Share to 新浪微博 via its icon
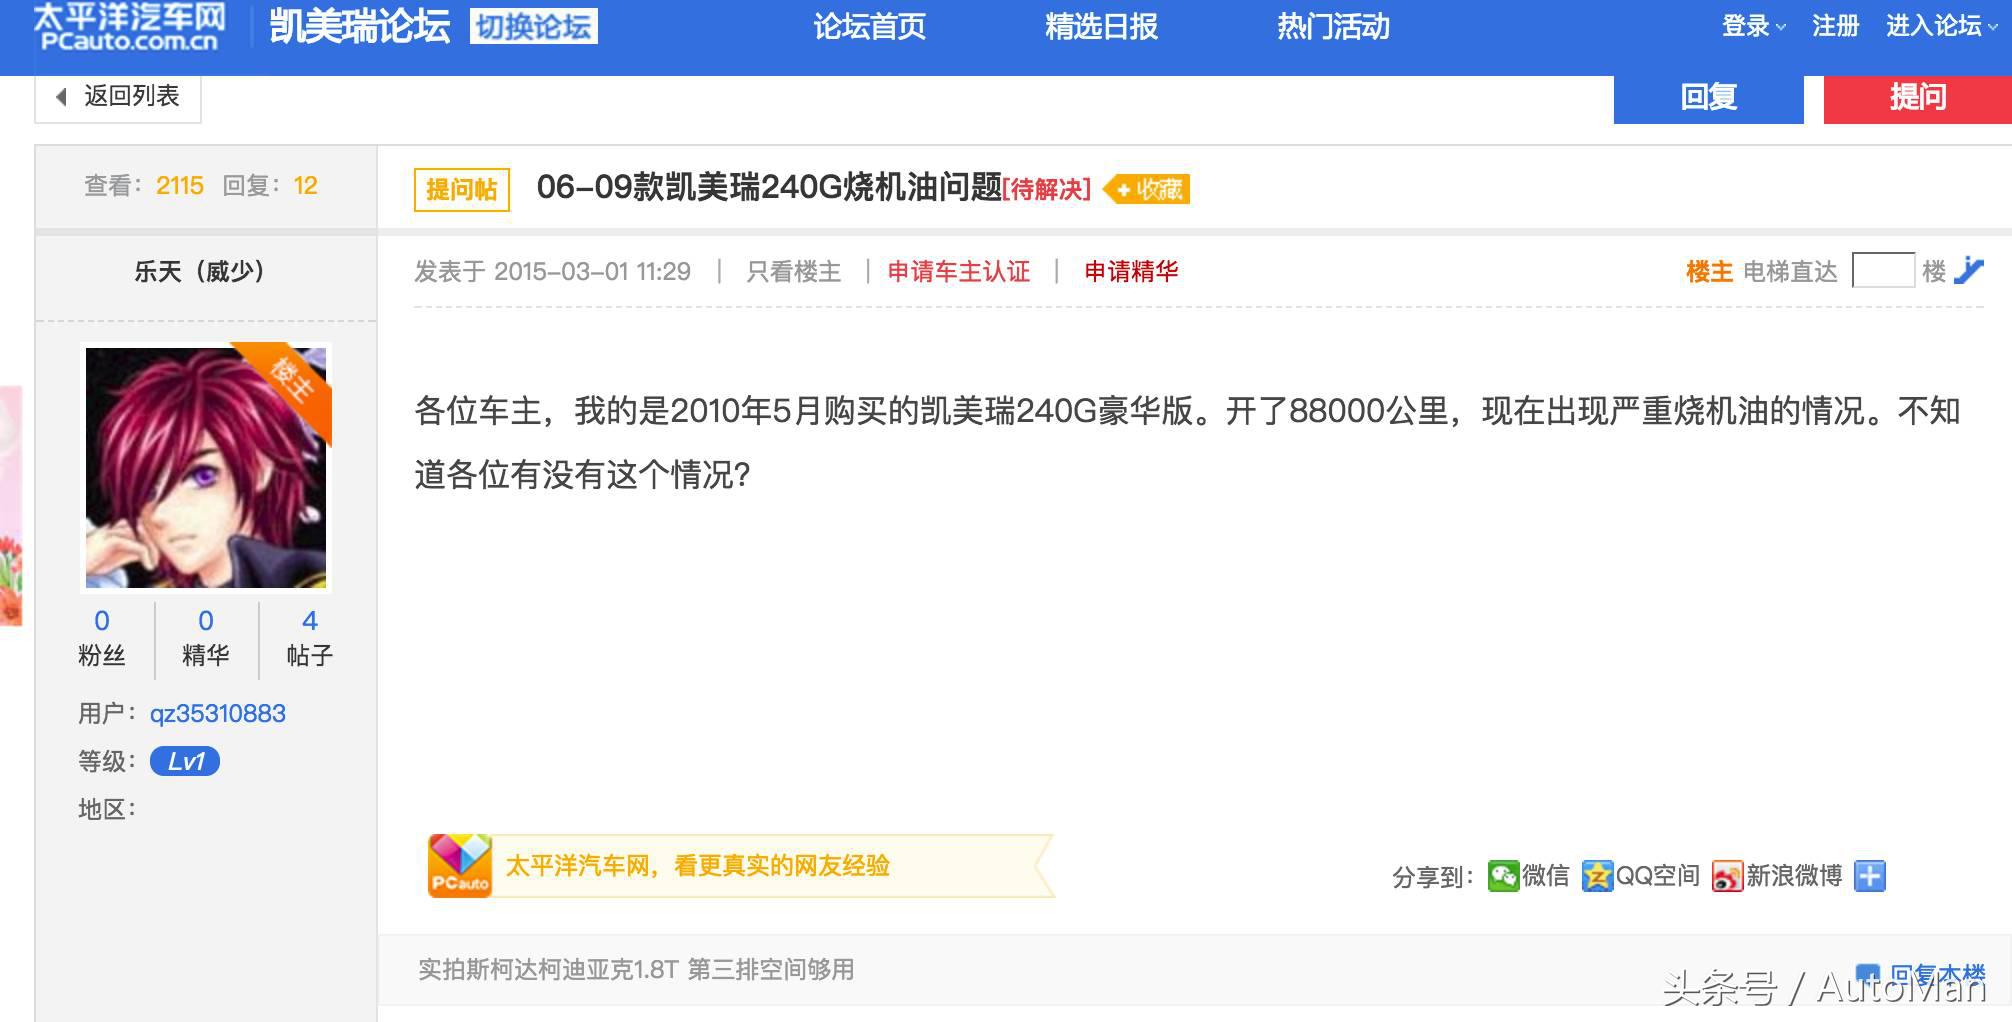 click(x=1729, y=875)
